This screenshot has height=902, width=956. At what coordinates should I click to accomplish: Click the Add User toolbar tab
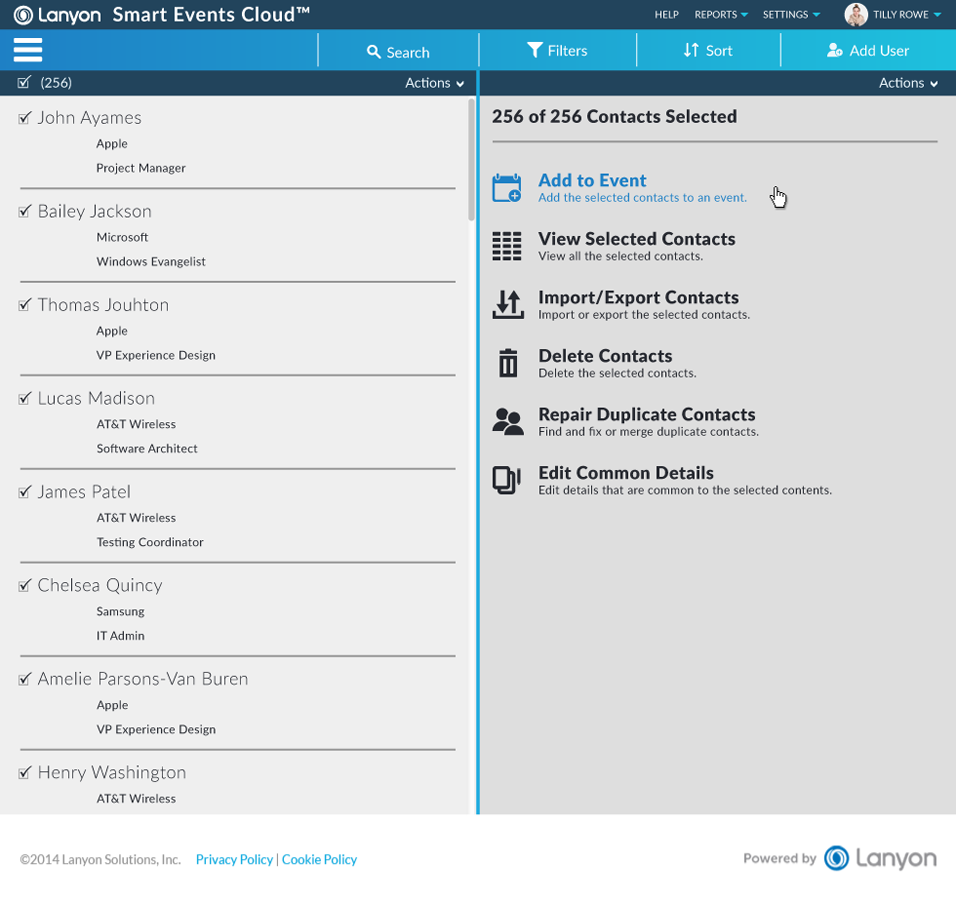[x=868, y=50]
